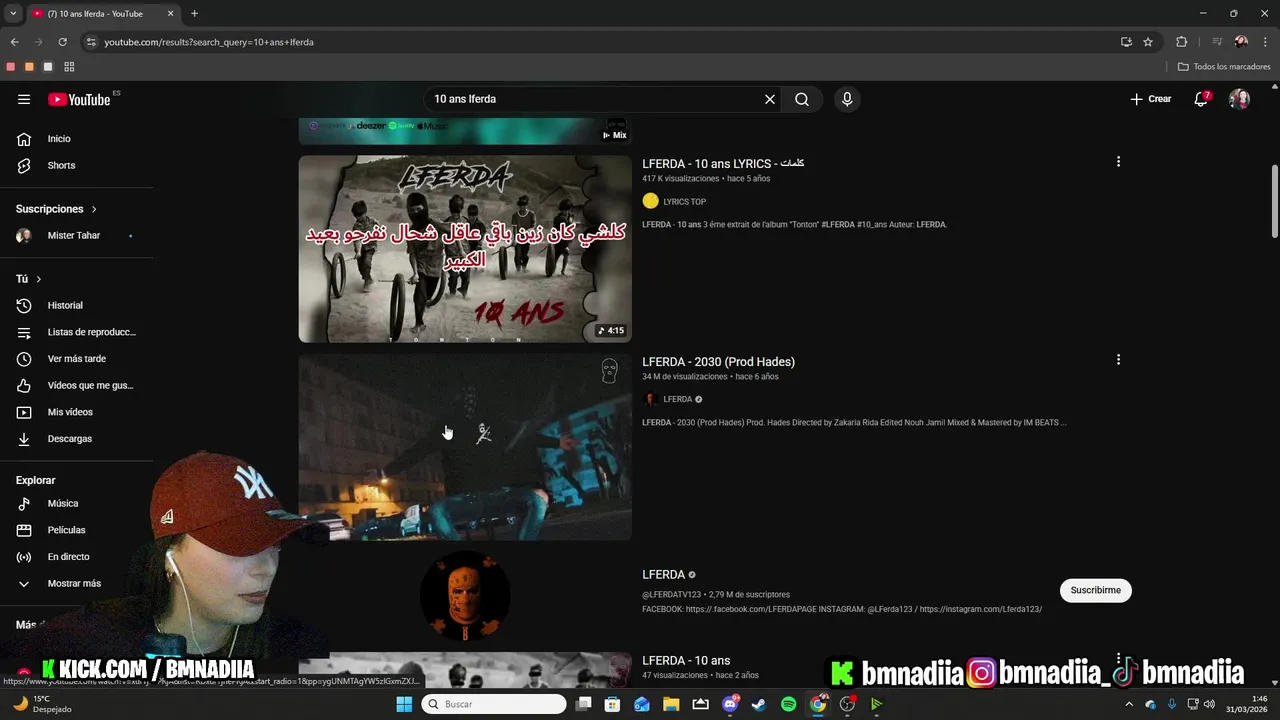
Task: Open LFERDA channel name under 2030 video
Action: coord(677,399)
